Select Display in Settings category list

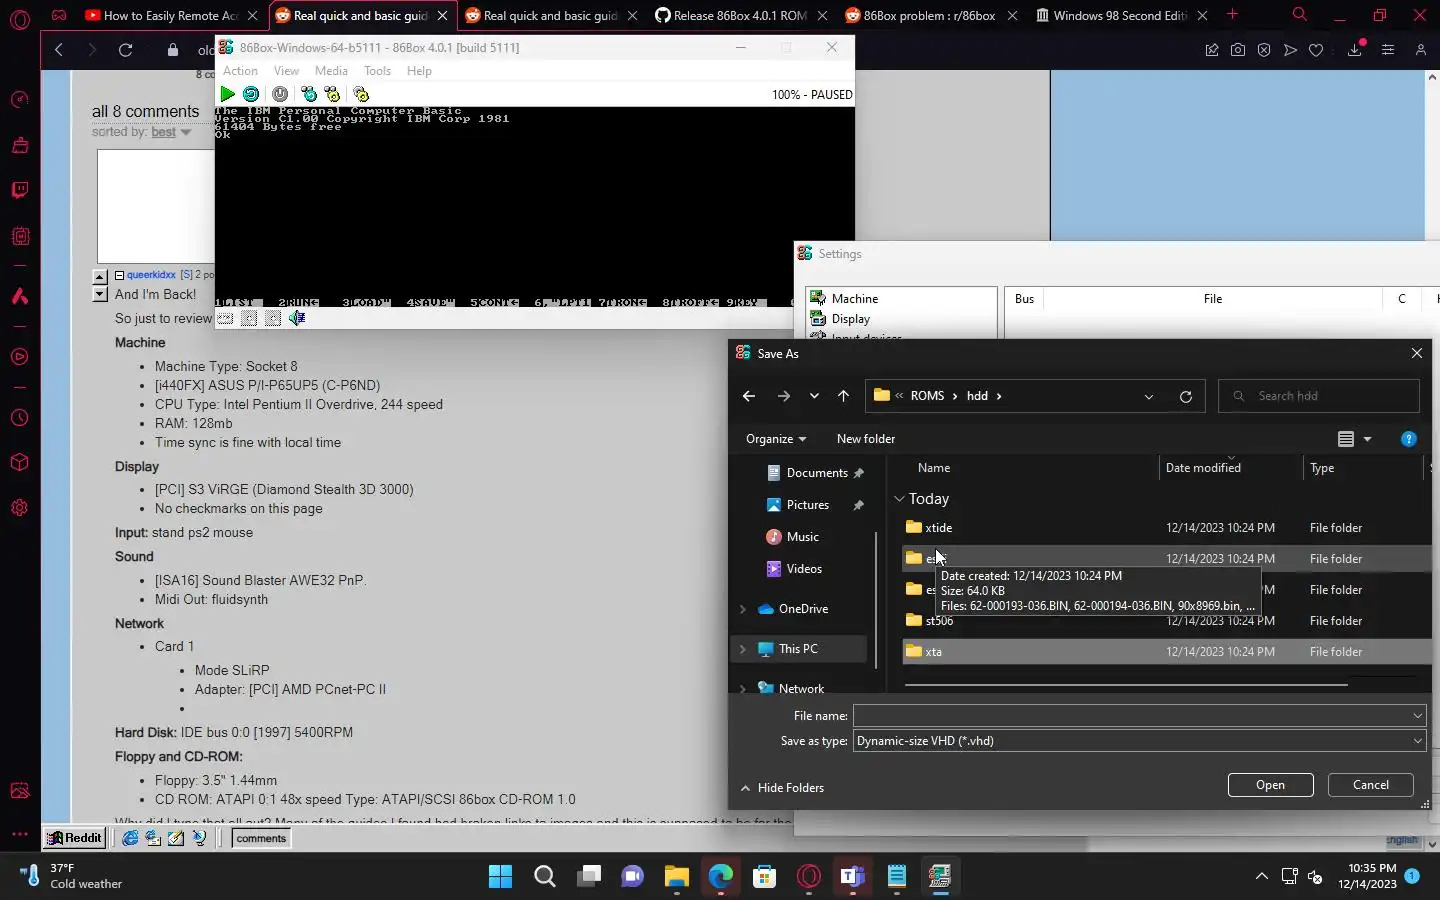pos(851,319)
